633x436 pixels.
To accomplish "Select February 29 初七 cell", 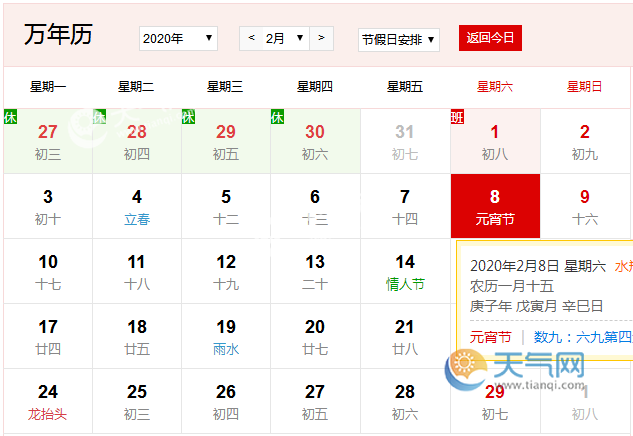I will (495, 401).
